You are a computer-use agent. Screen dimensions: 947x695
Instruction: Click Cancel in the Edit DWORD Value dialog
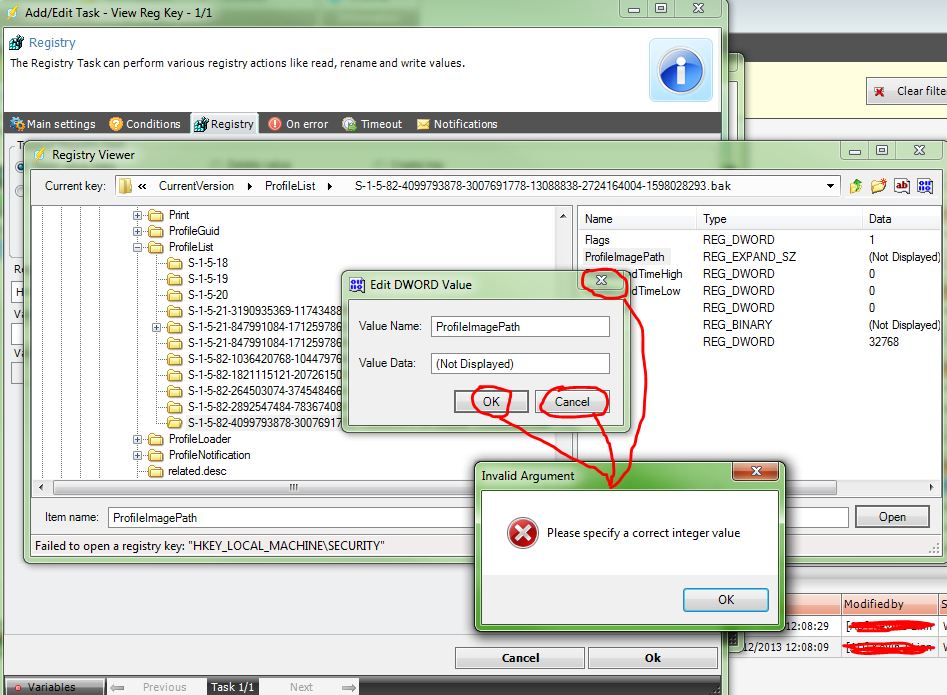tap(572, 402)
